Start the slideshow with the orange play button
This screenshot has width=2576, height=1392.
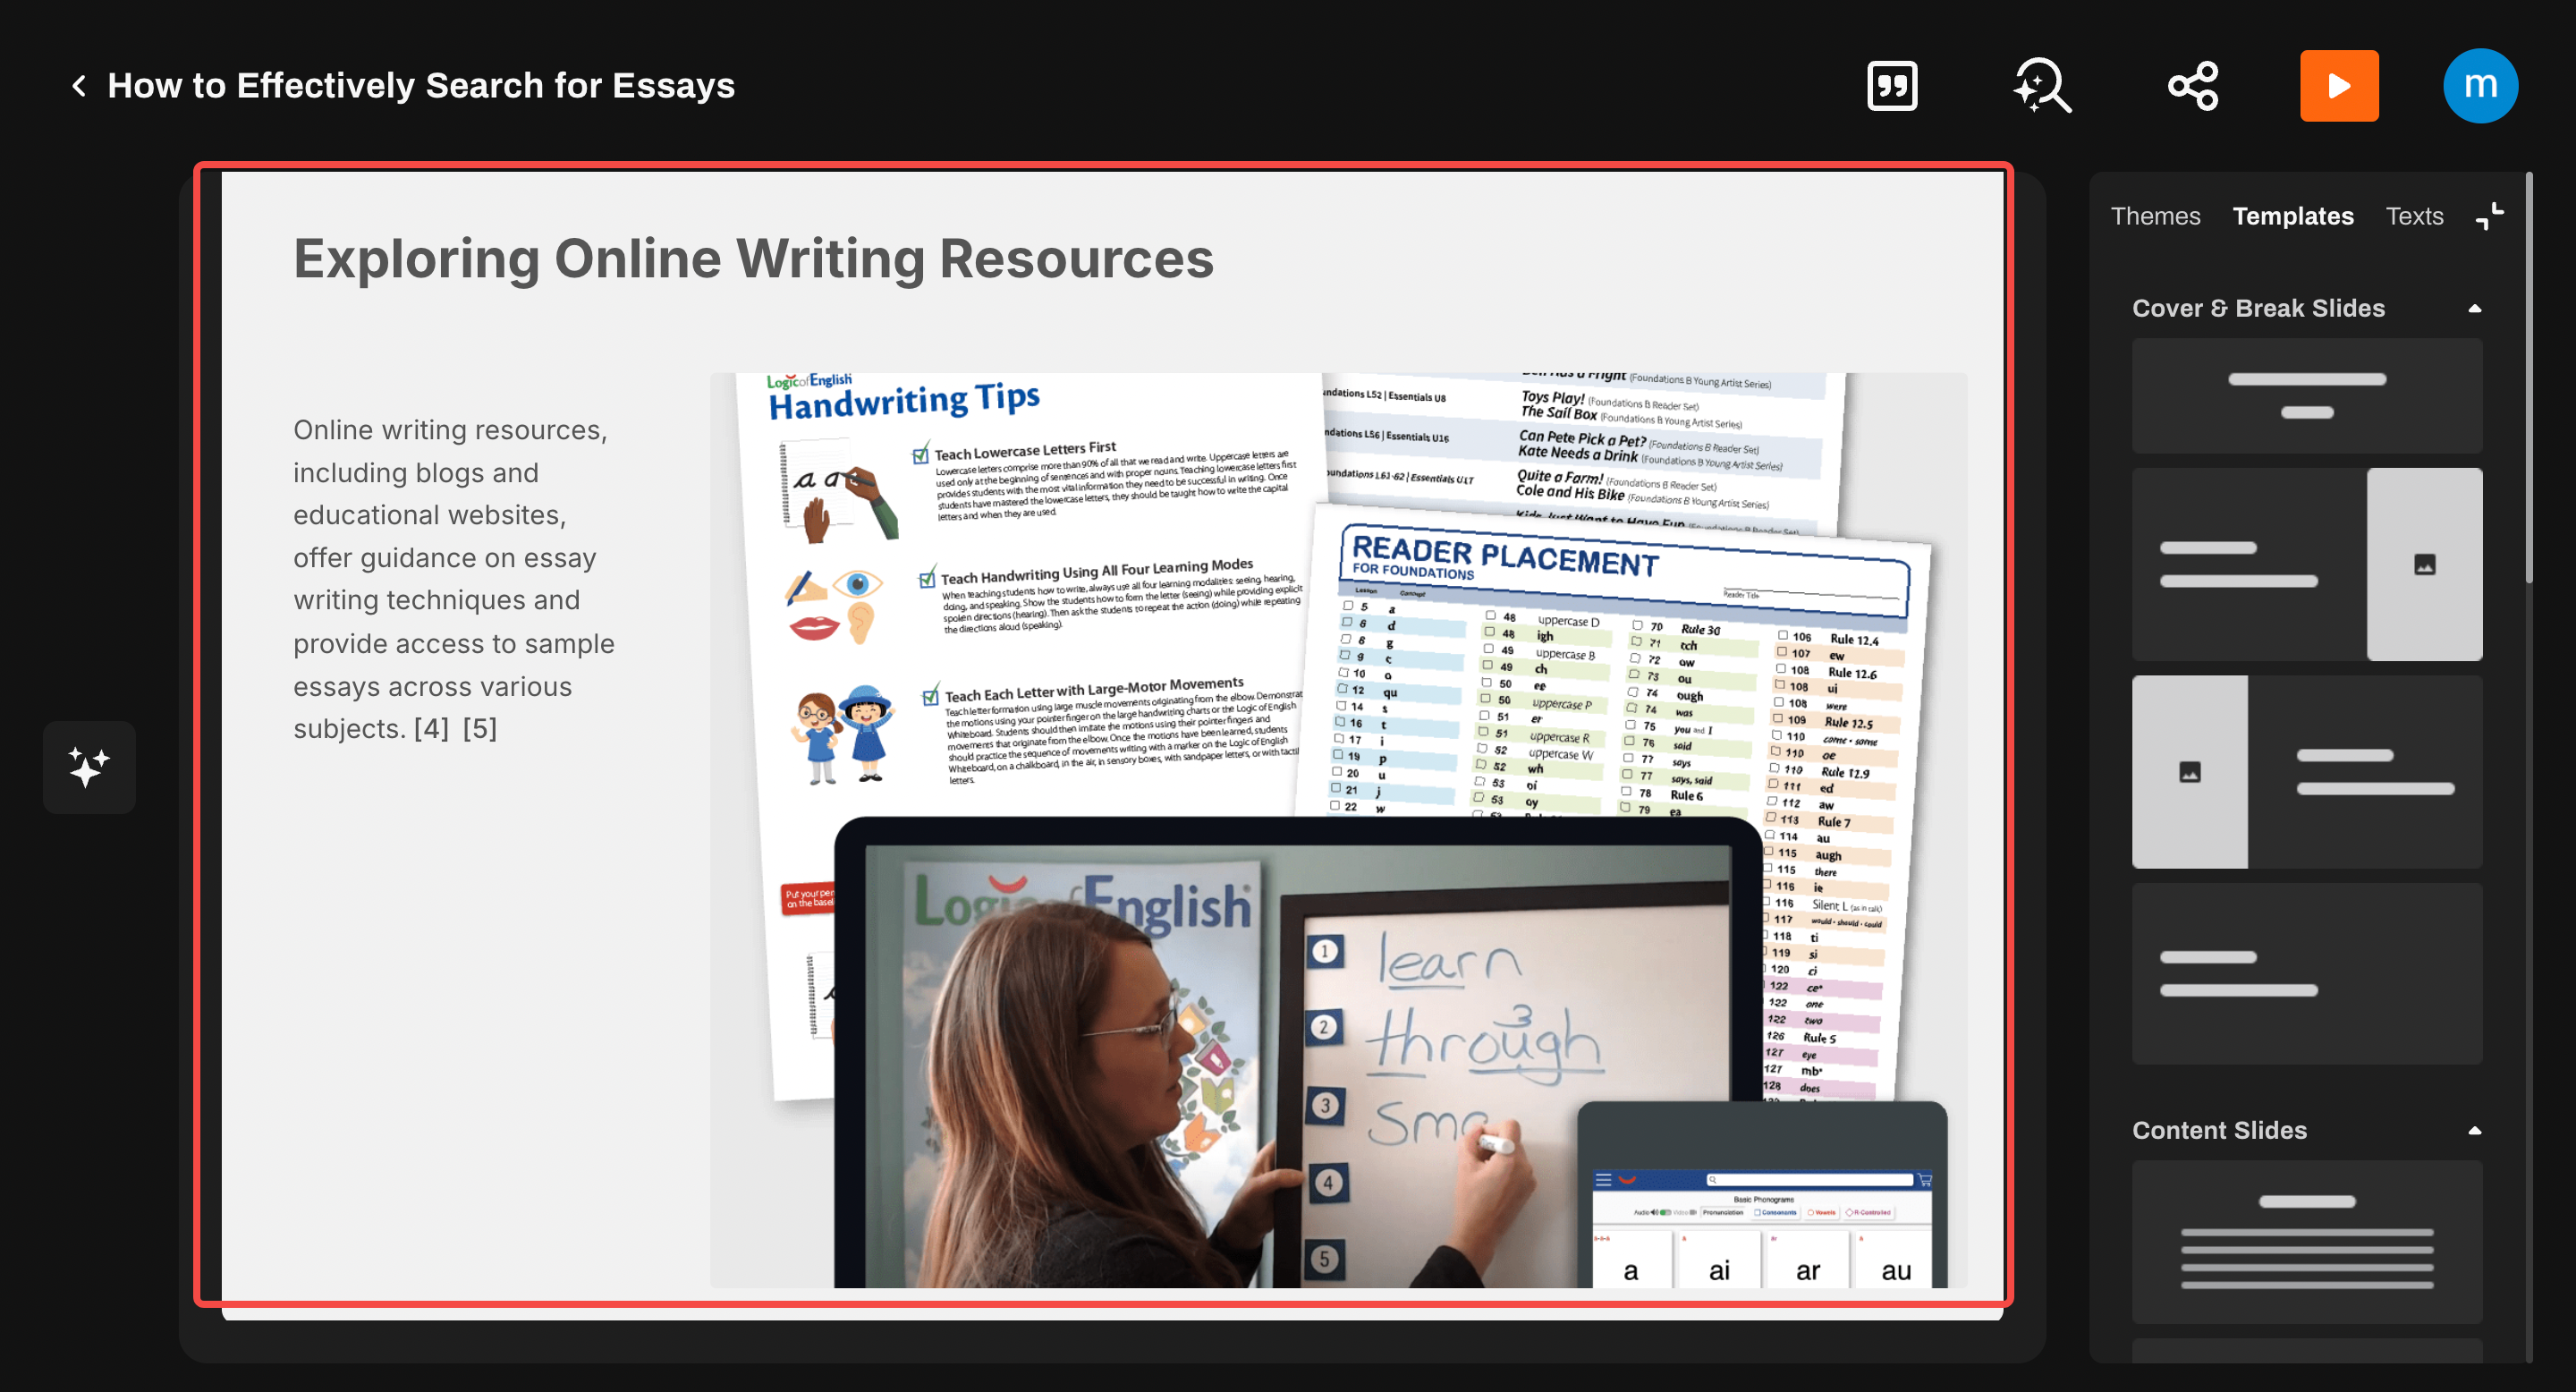tap(2339, 86)
